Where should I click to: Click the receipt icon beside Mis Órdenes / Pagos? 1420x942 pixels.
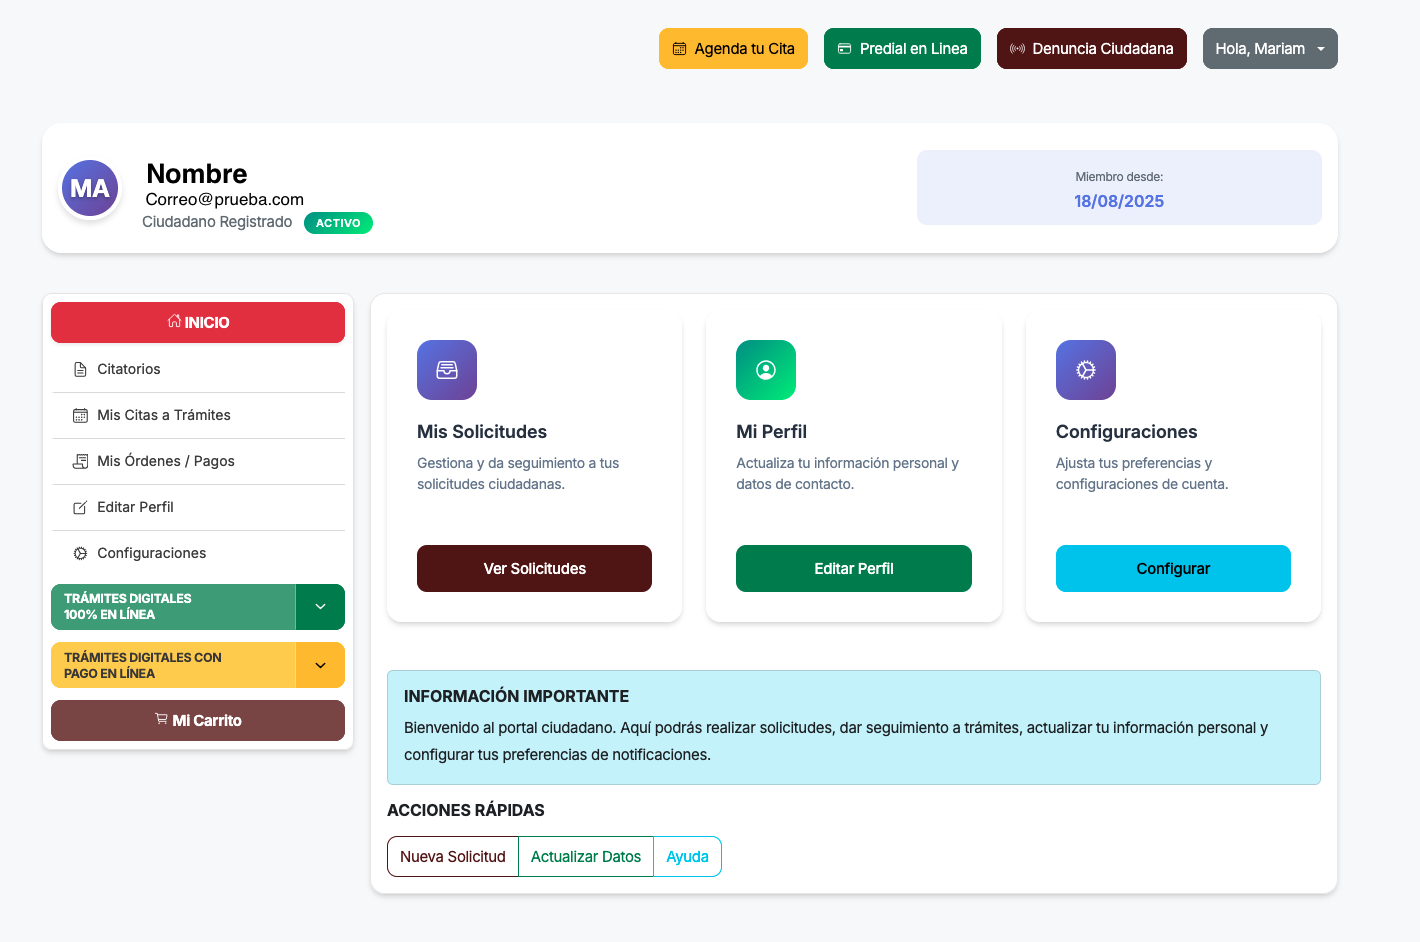80,461
